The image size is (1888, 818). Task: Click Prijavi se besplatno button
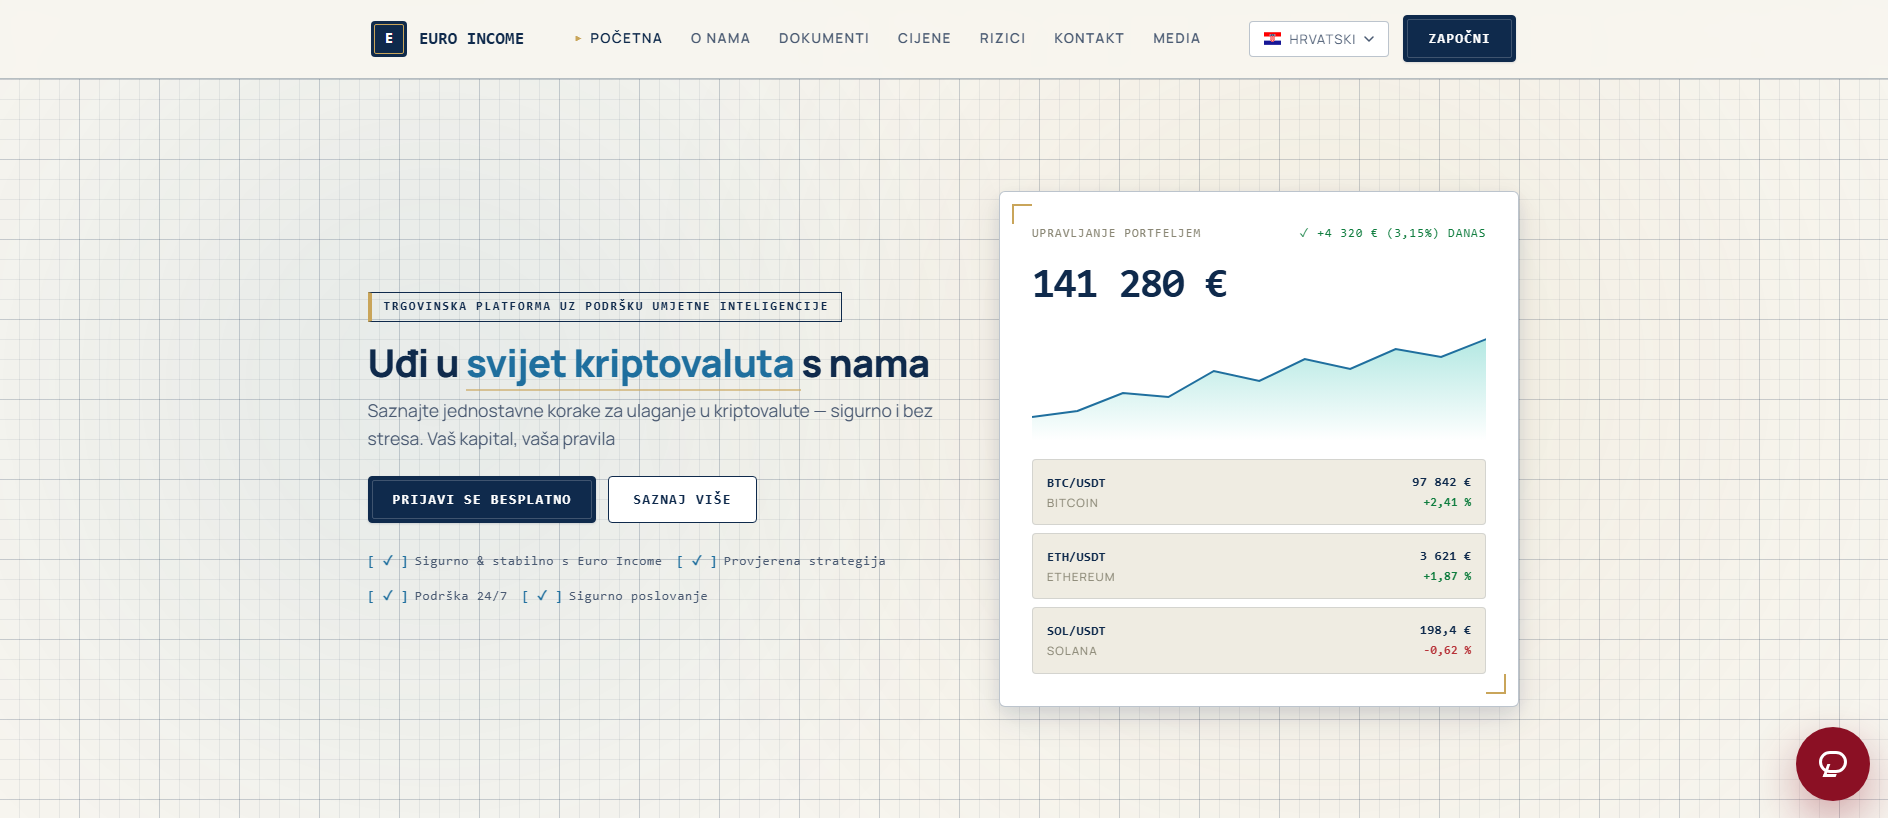point(482,500)
